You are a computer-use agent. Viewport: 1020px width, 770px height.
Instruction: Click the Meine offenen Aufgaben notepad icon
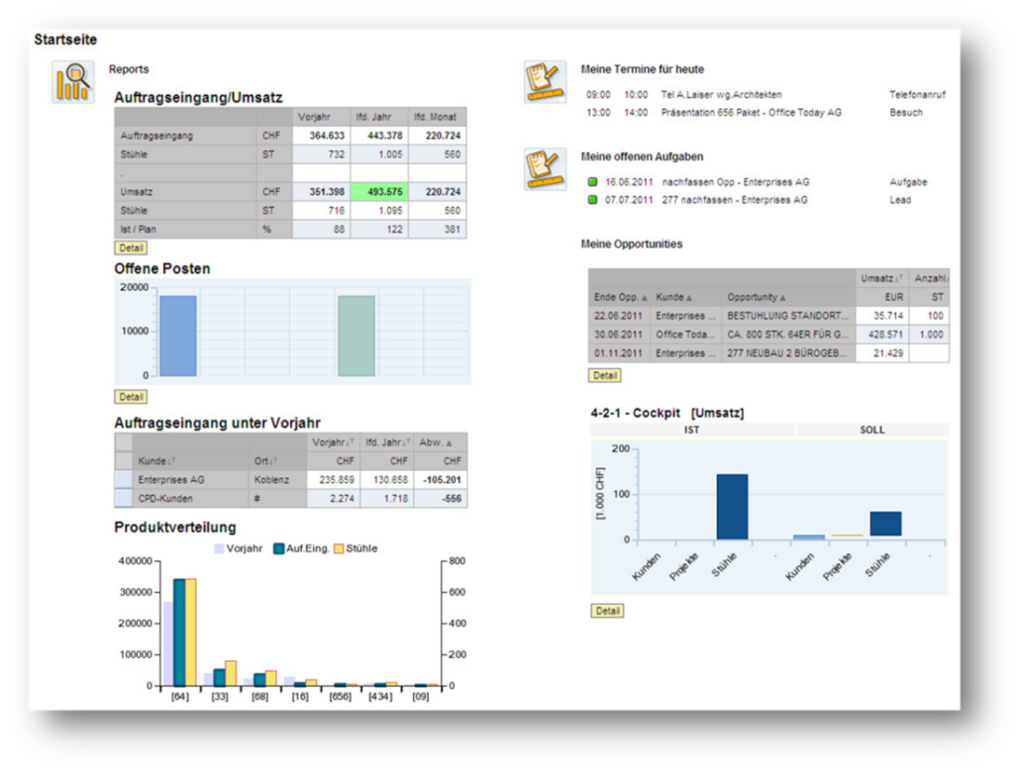coord(545,169)
